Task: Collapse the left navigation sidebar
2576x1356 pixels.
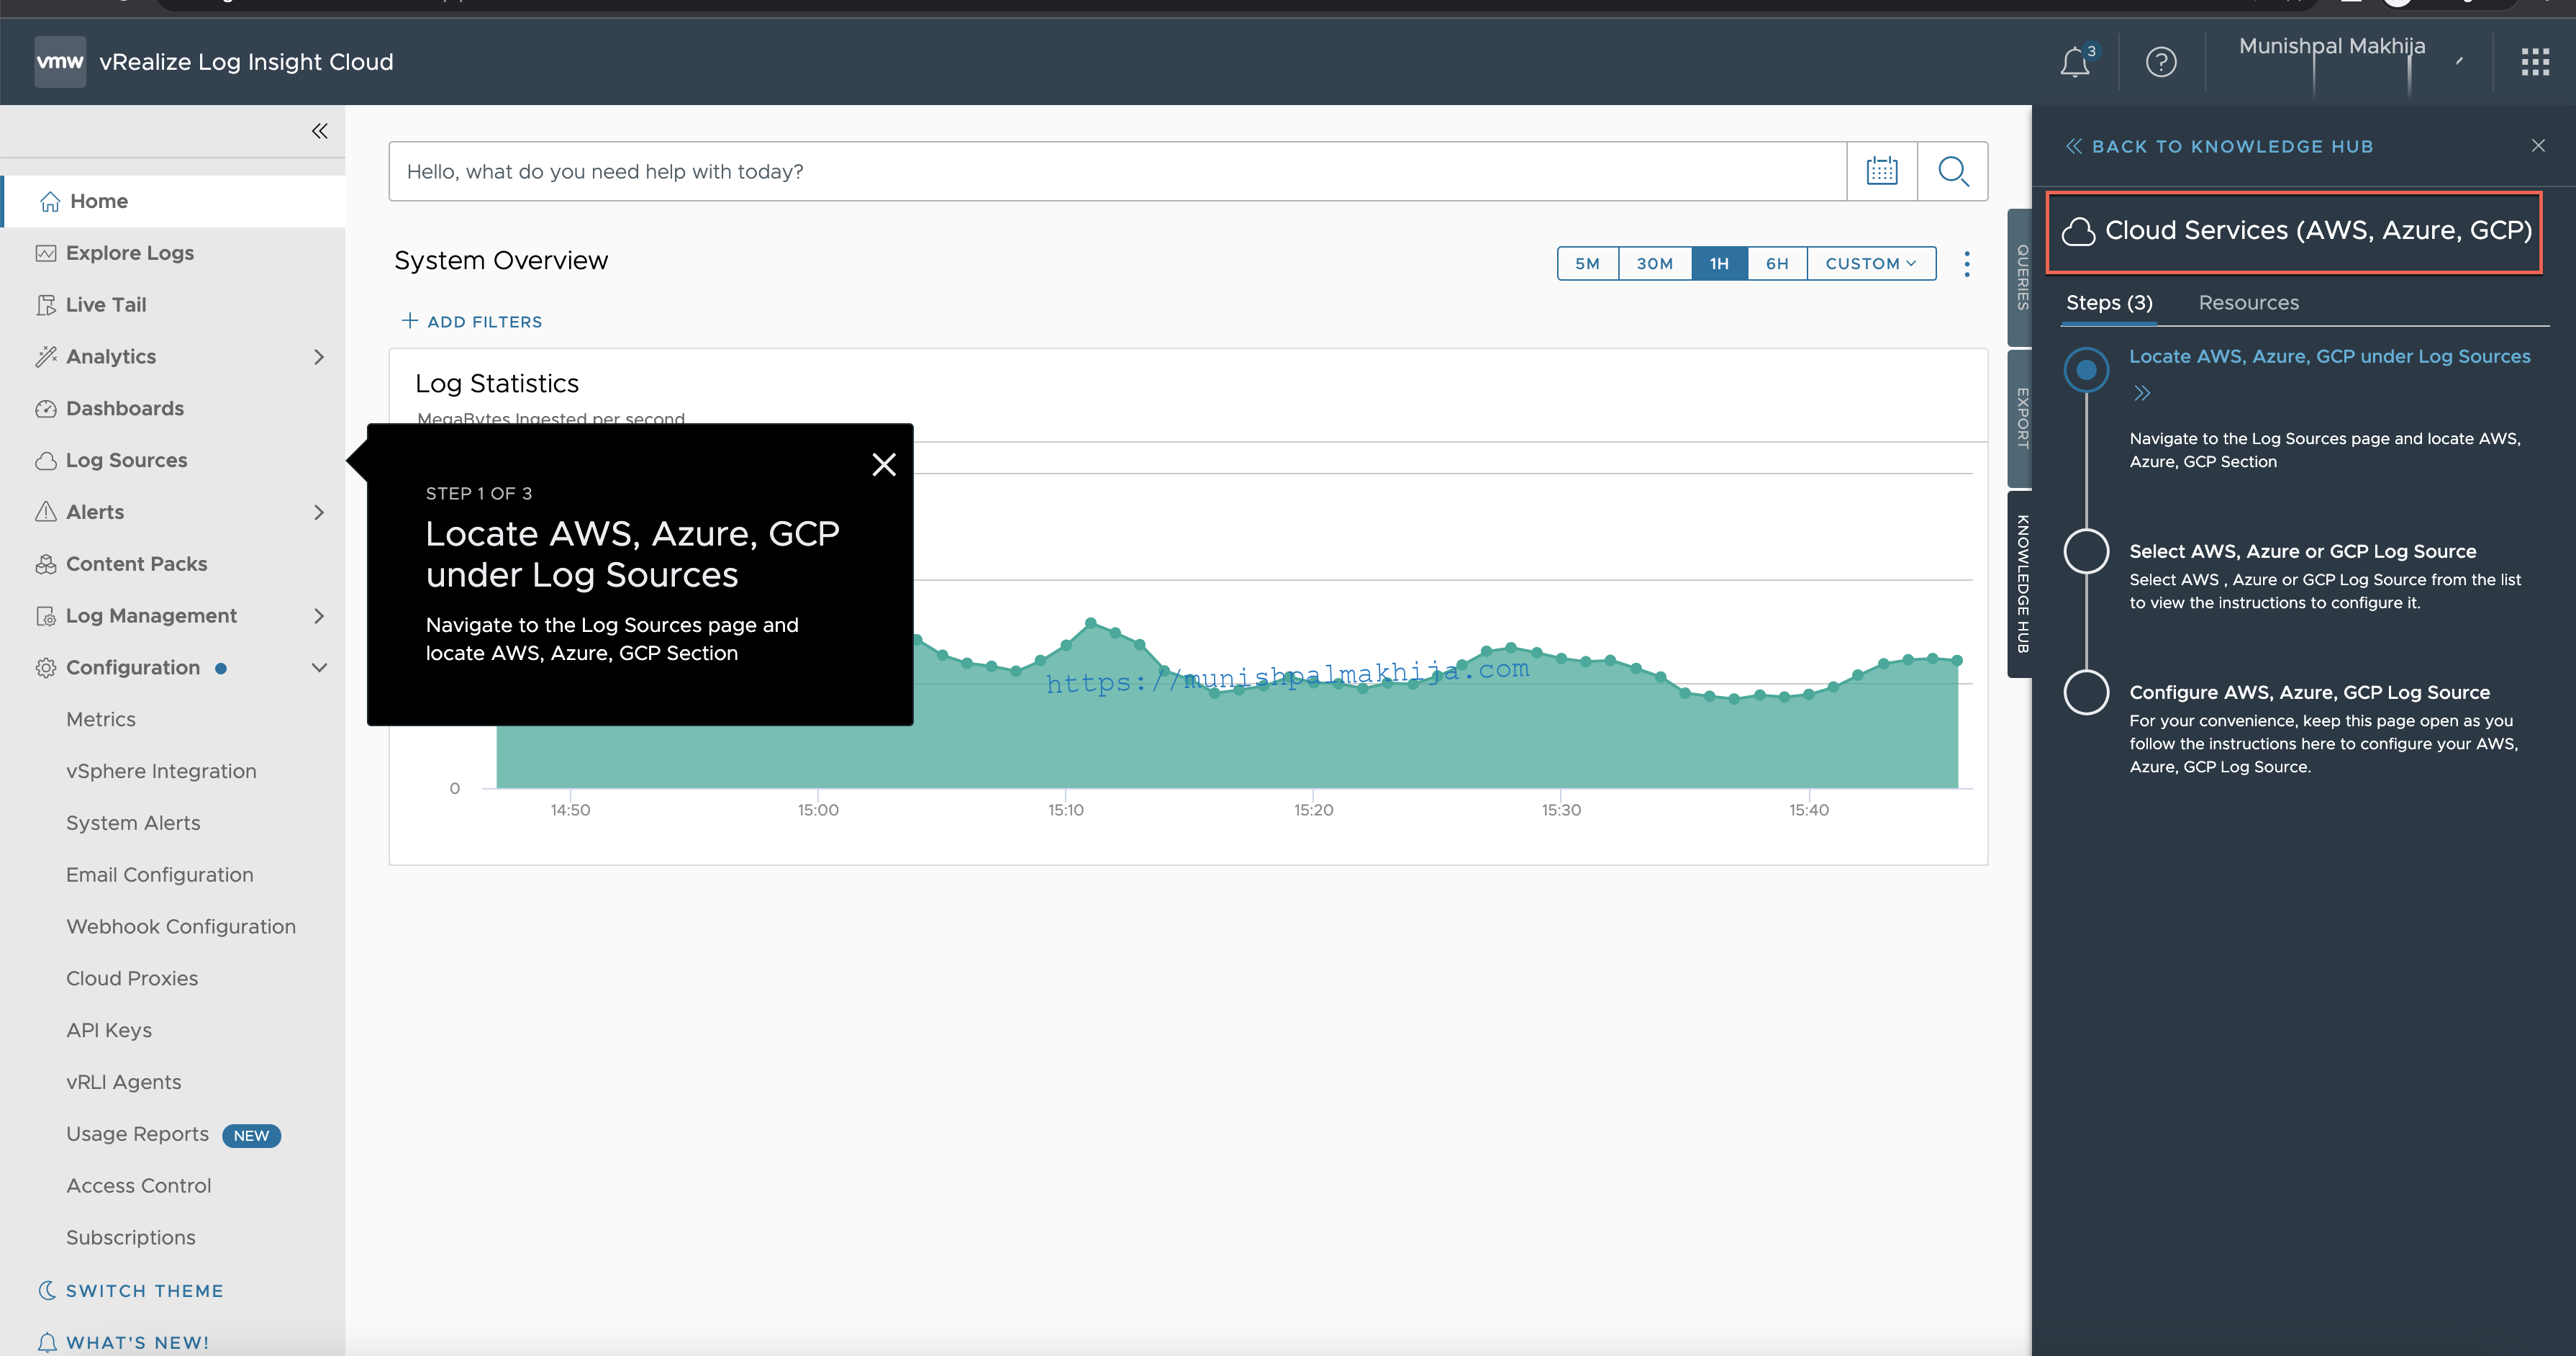Action: (319, 131)
